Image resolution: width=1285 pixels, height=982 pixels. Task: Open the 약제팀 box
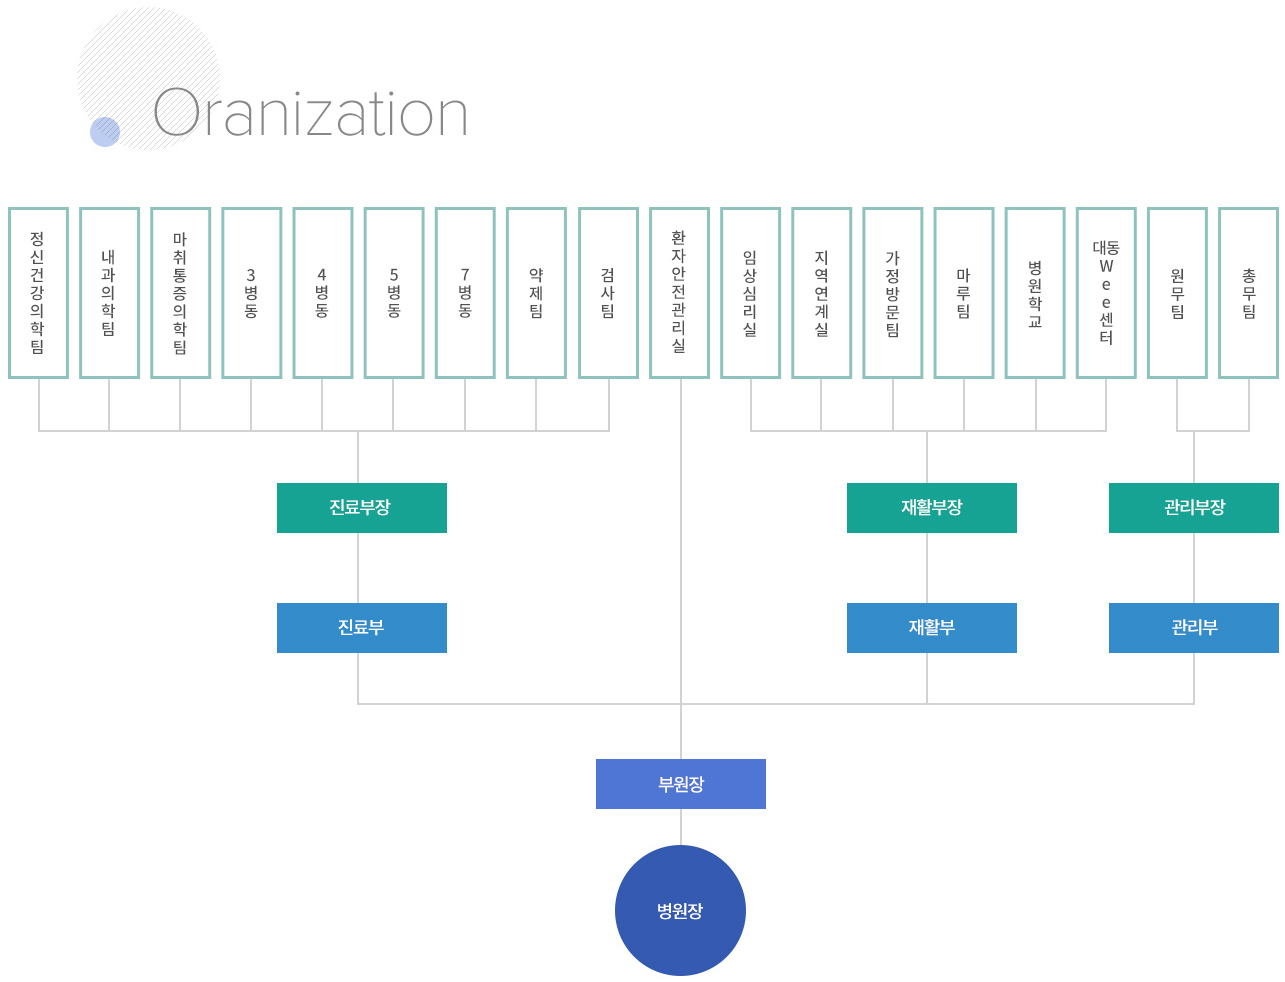536,293
